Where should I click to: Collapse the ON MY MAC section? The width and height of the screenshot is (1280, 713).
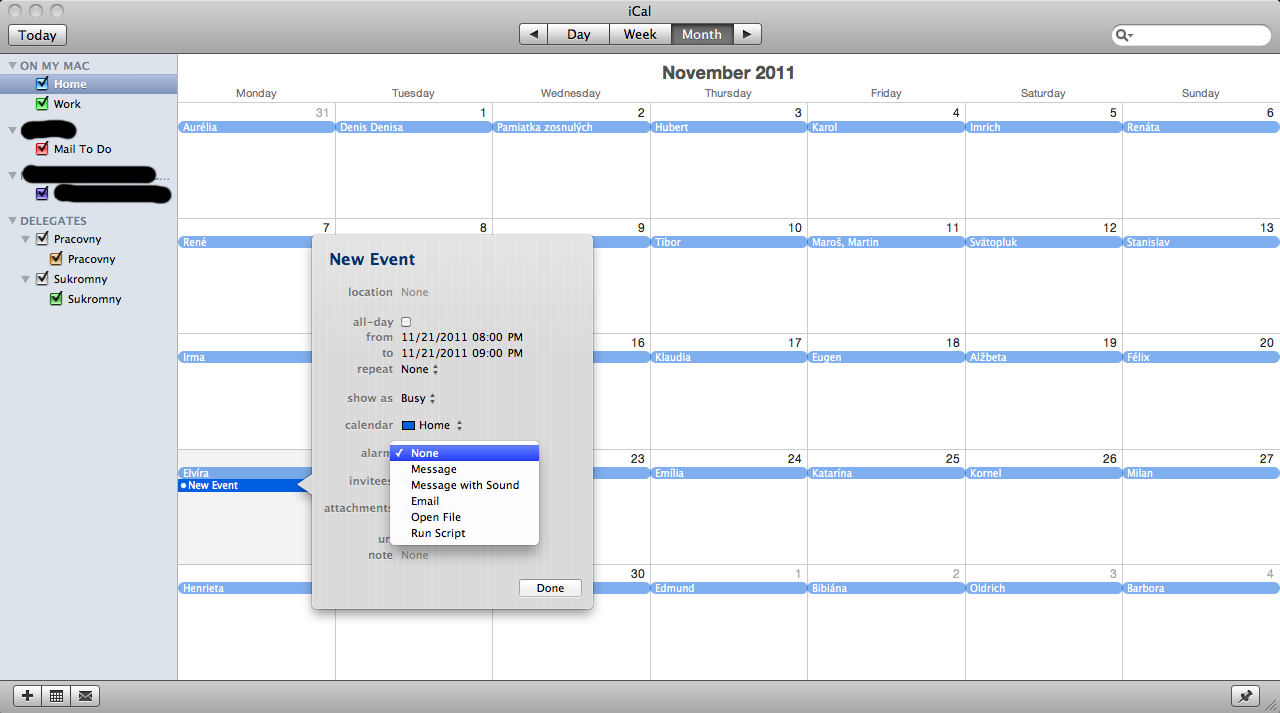pyautogui.click(x=12, y=66)
